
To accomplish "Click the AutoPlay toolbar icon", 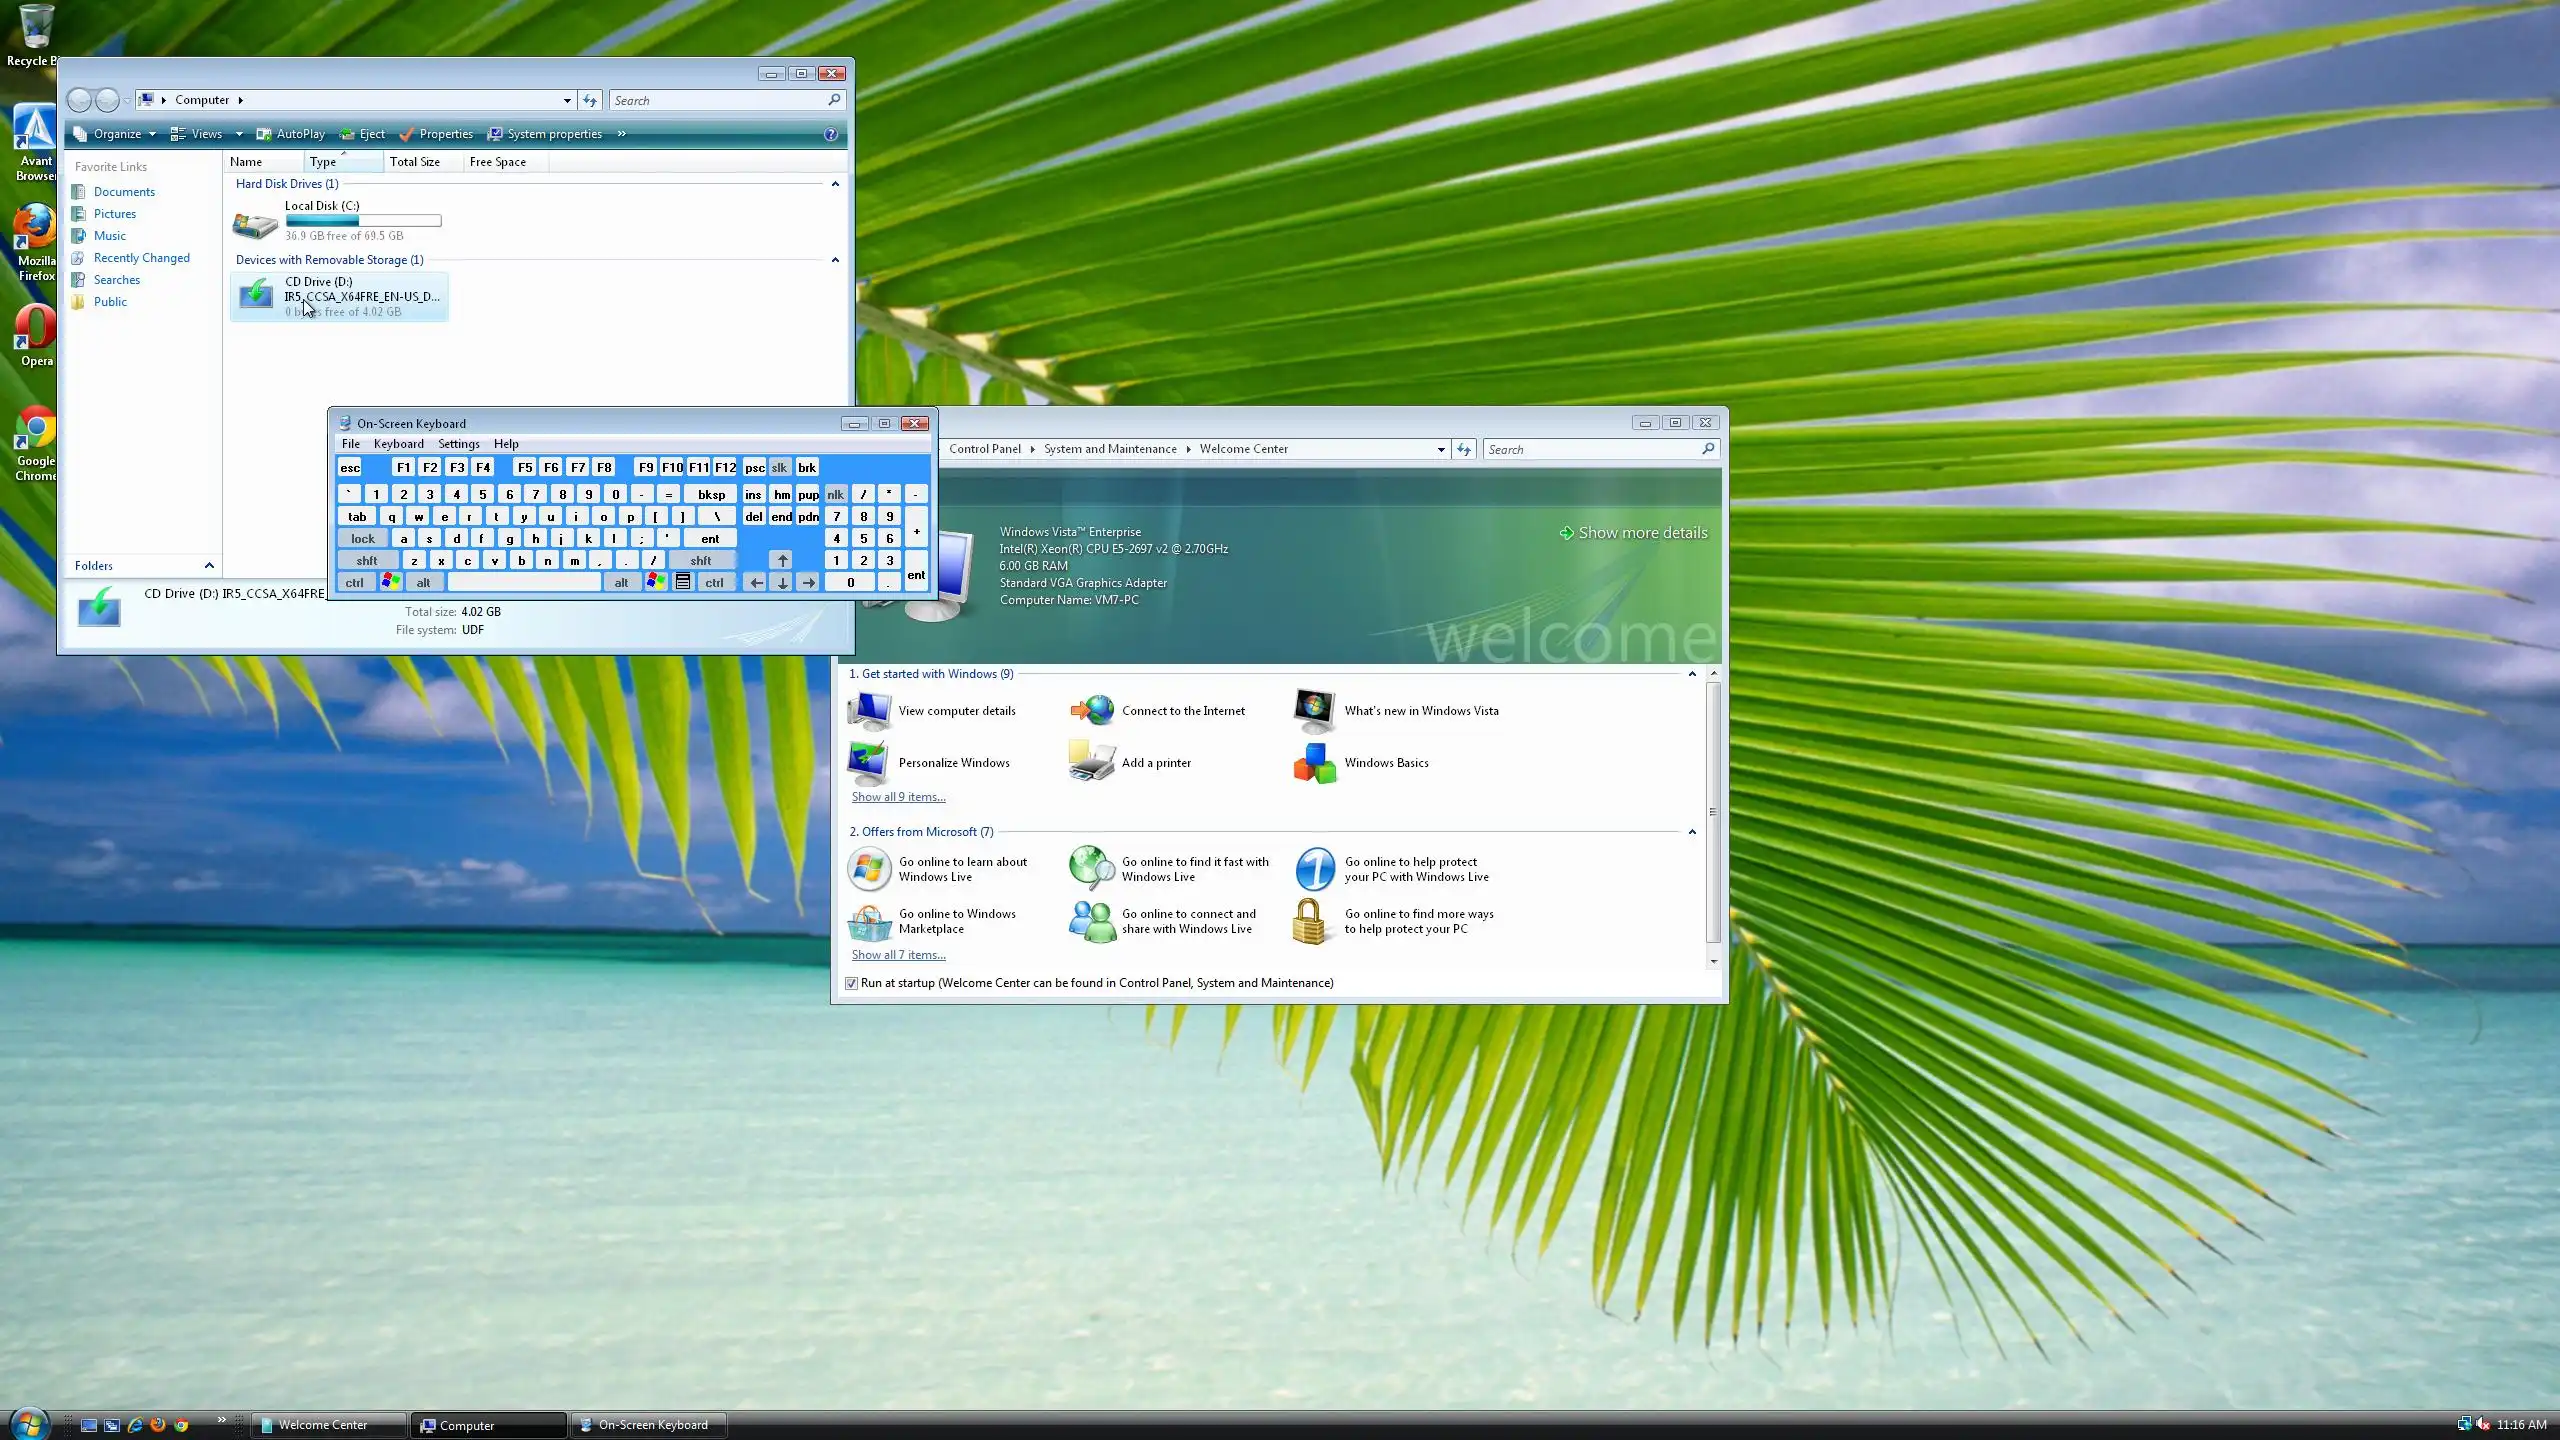I will pos(264,134).
